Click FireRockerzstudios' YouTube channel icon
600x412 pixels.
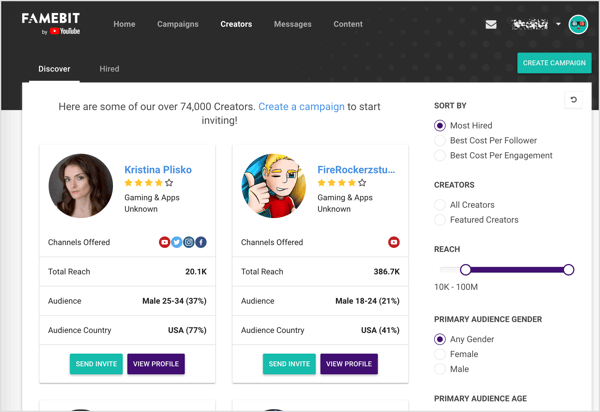pos(394,242)
